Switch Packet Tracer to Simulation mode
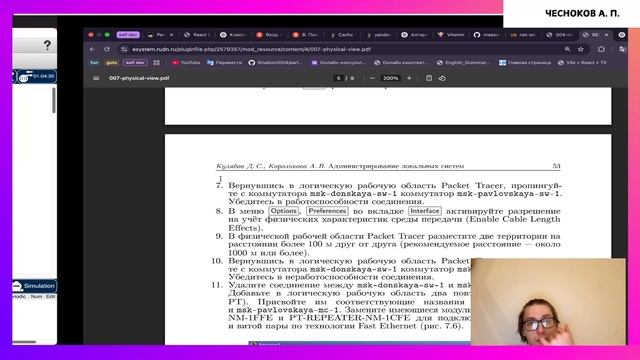640x360 pixels. coord(34,286)
